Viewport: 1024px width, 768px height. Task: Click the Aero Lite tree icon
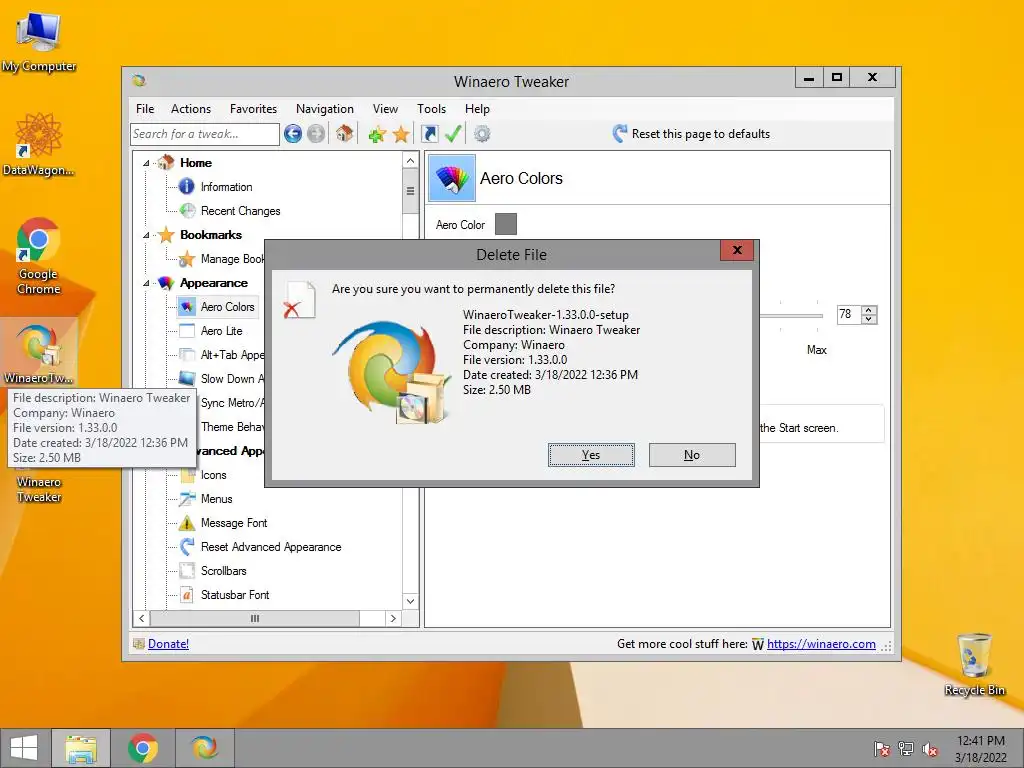[x=187, y=330]
